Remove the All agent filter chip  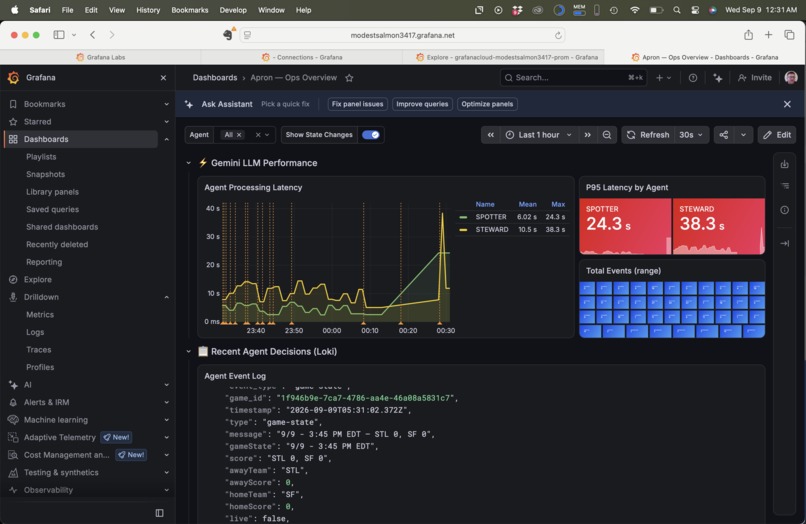[x=239, y=135]
